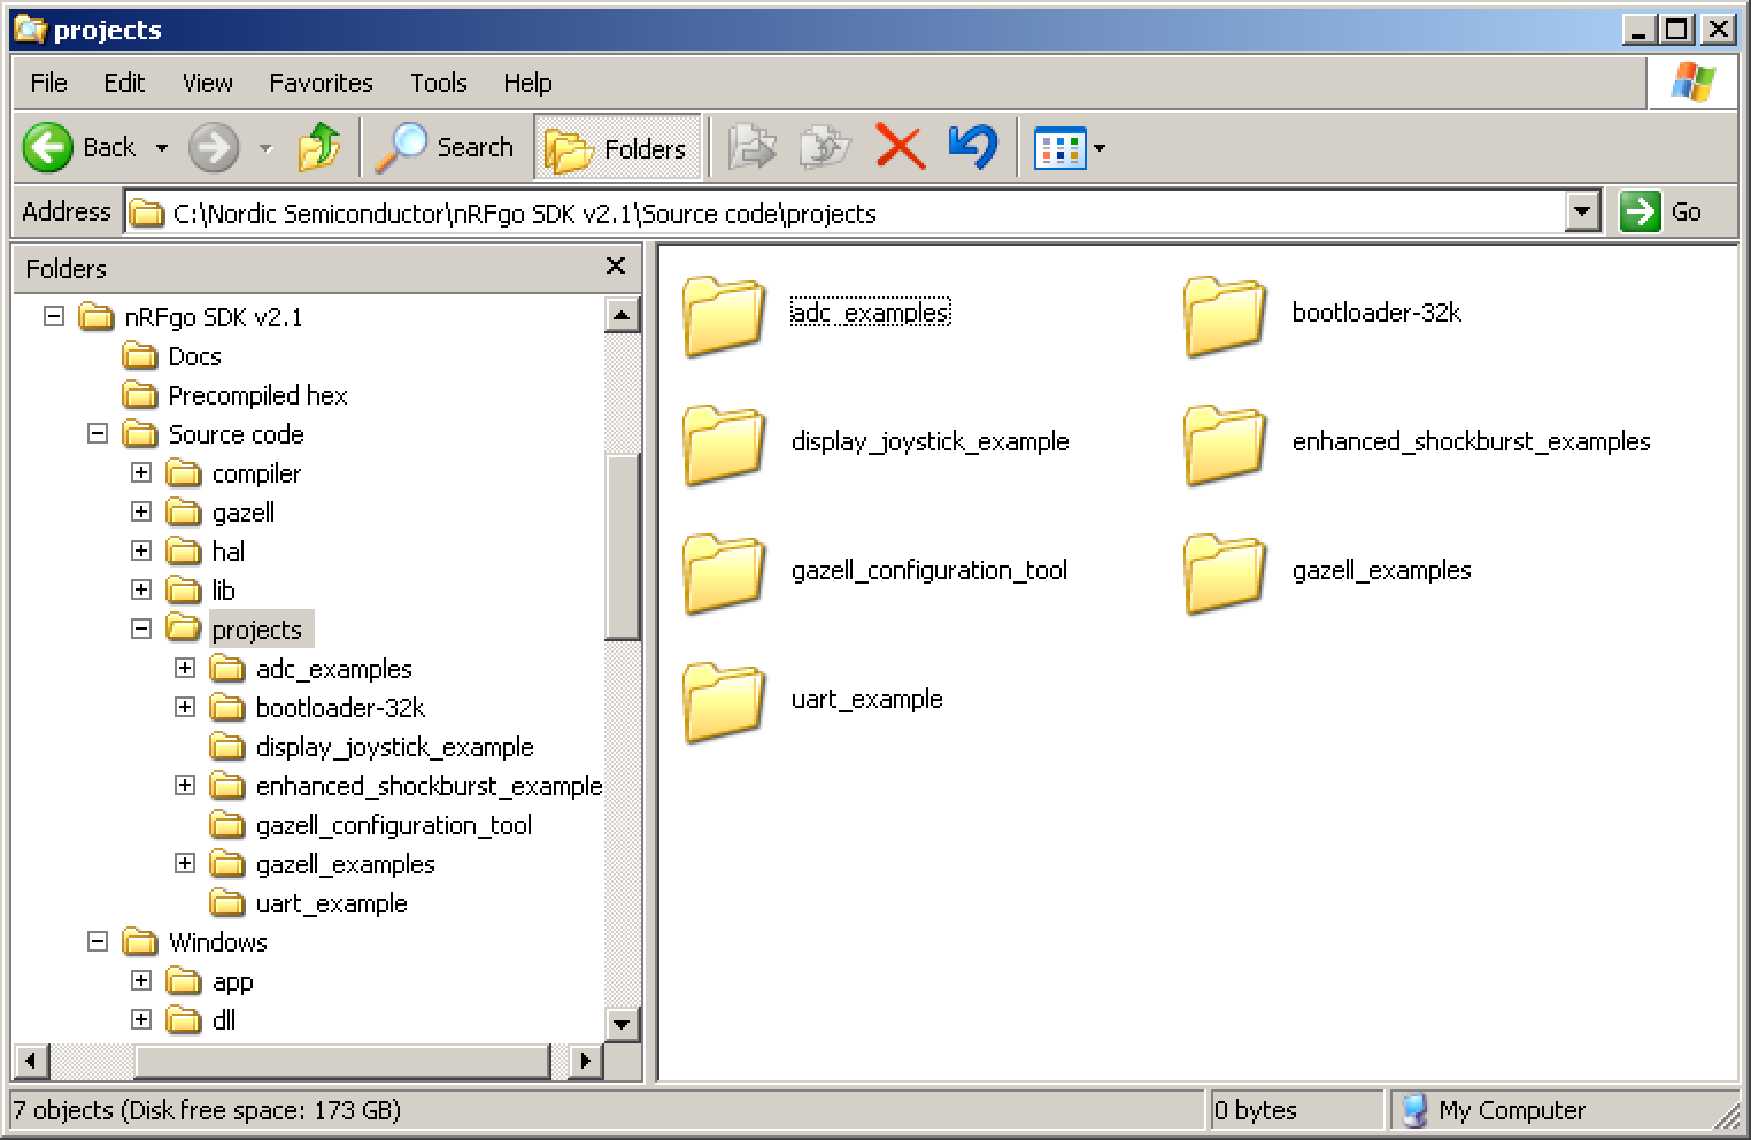
Task: Open the Search magnifier tool
Action: coord(445,148)
